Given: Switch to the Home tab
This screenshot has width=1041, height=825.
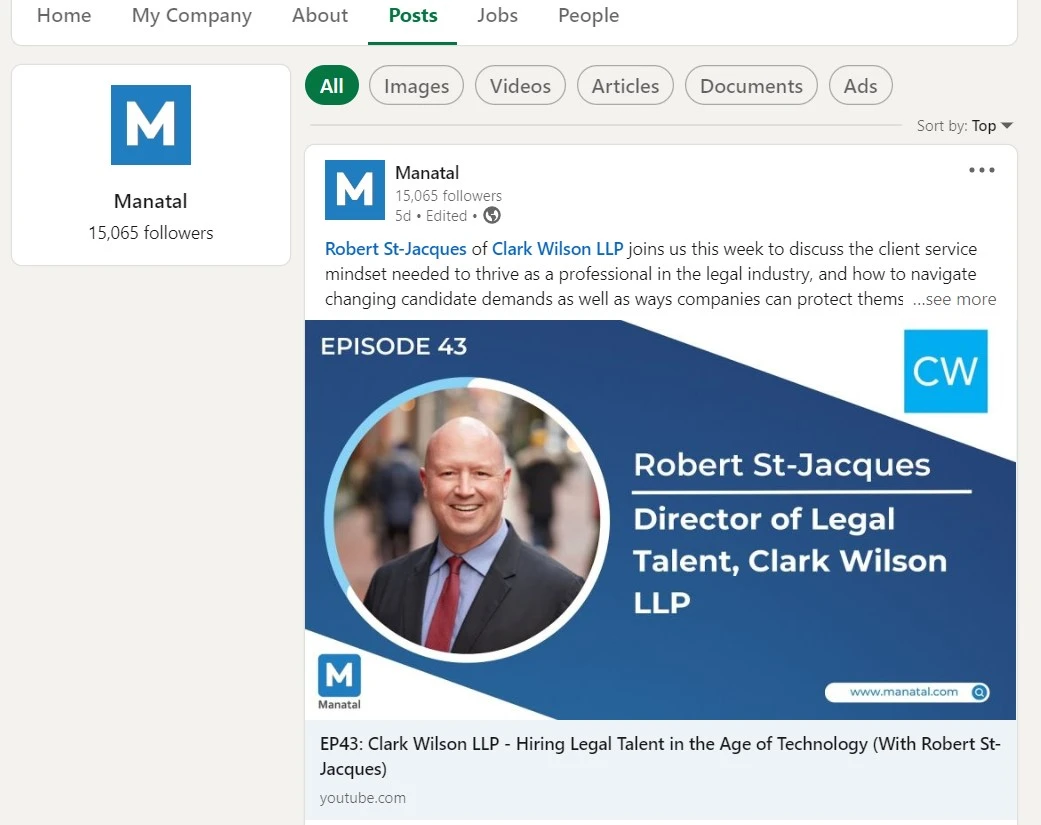Looking at the screenshot, I should point(63,15).
